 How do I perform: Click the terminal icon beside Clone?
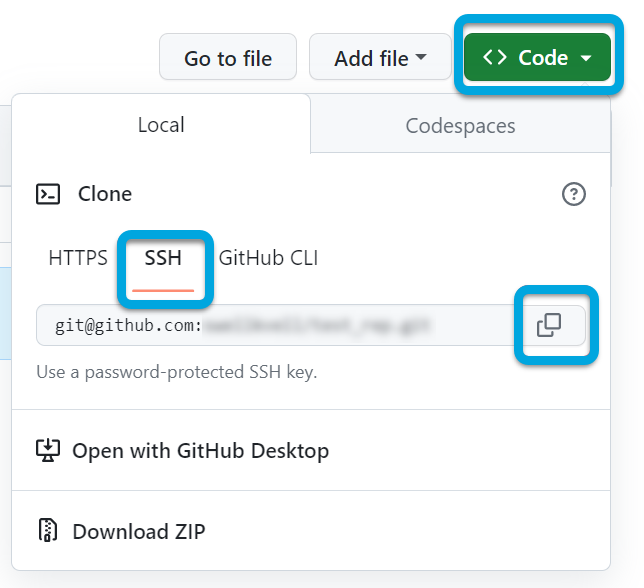point(48,194)
